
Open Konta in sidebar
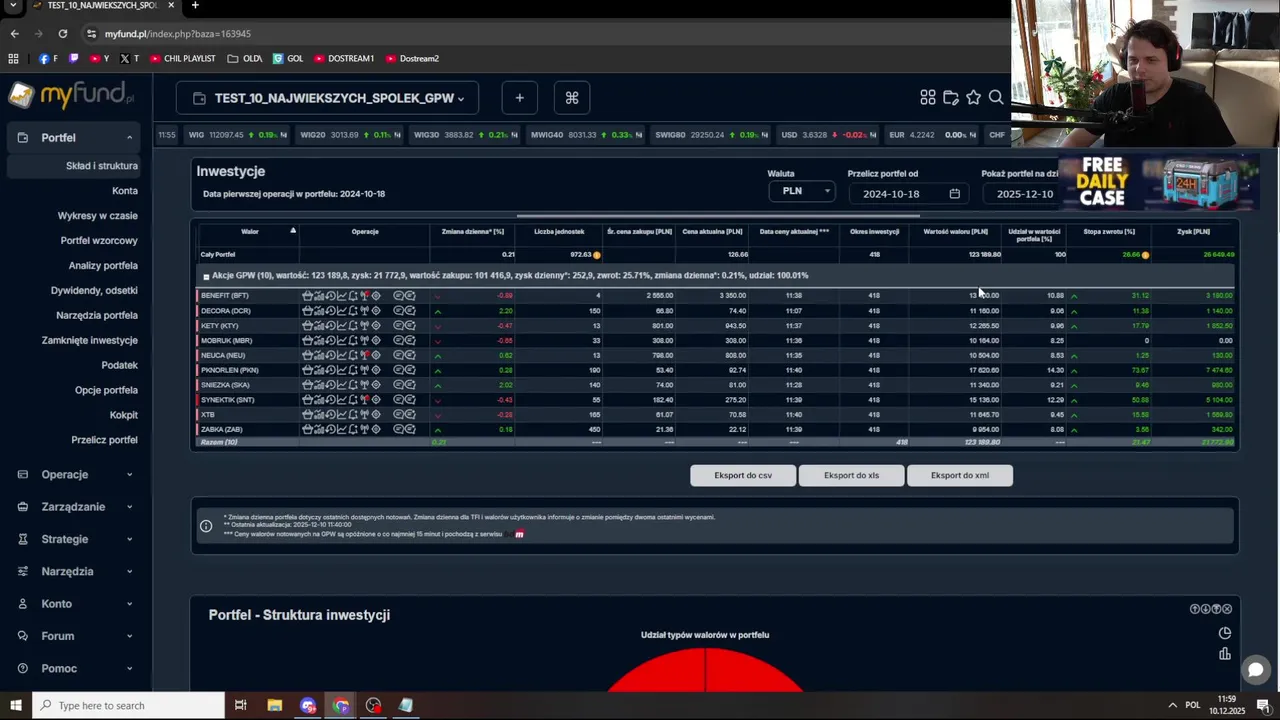(125, 191)
